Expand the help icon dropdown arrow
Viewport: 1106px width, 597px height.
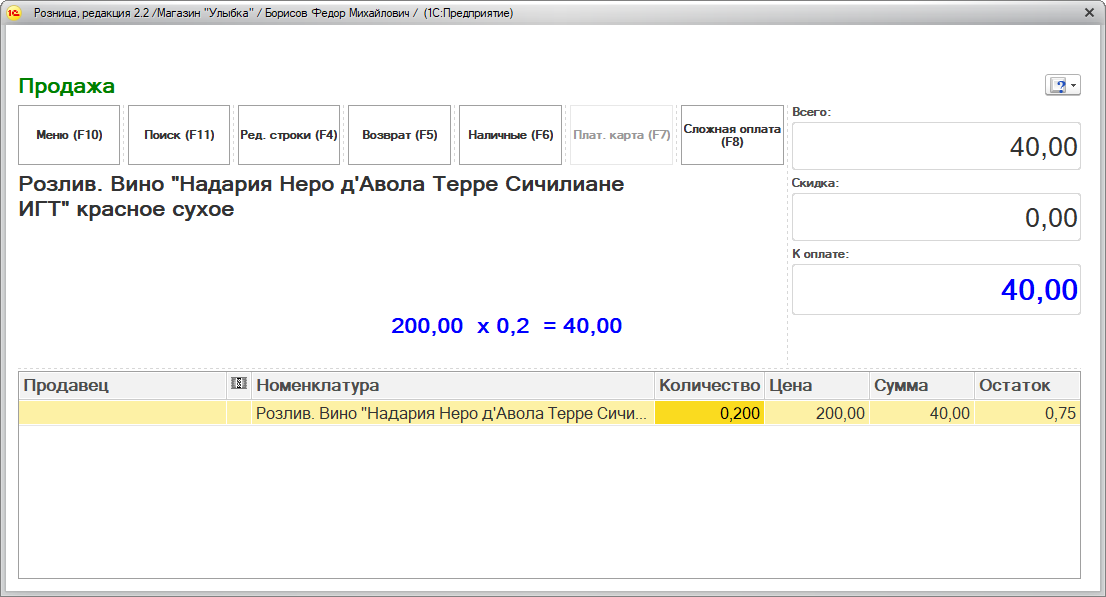(1074, 85)
